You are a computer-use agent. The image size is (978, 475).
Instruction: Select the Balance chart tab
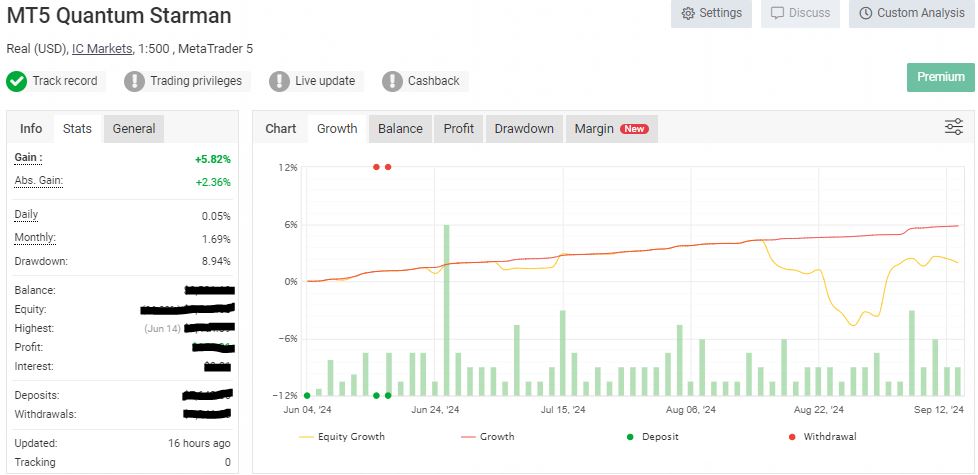coord(400,129)
